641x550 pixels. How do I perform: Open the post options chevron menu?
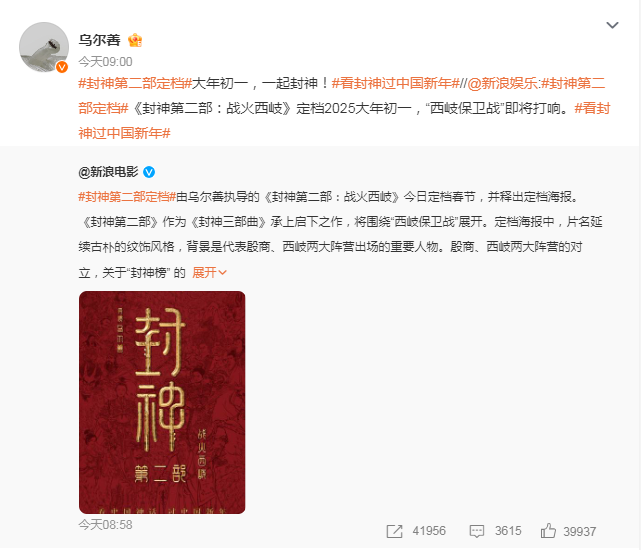(612, 25)
